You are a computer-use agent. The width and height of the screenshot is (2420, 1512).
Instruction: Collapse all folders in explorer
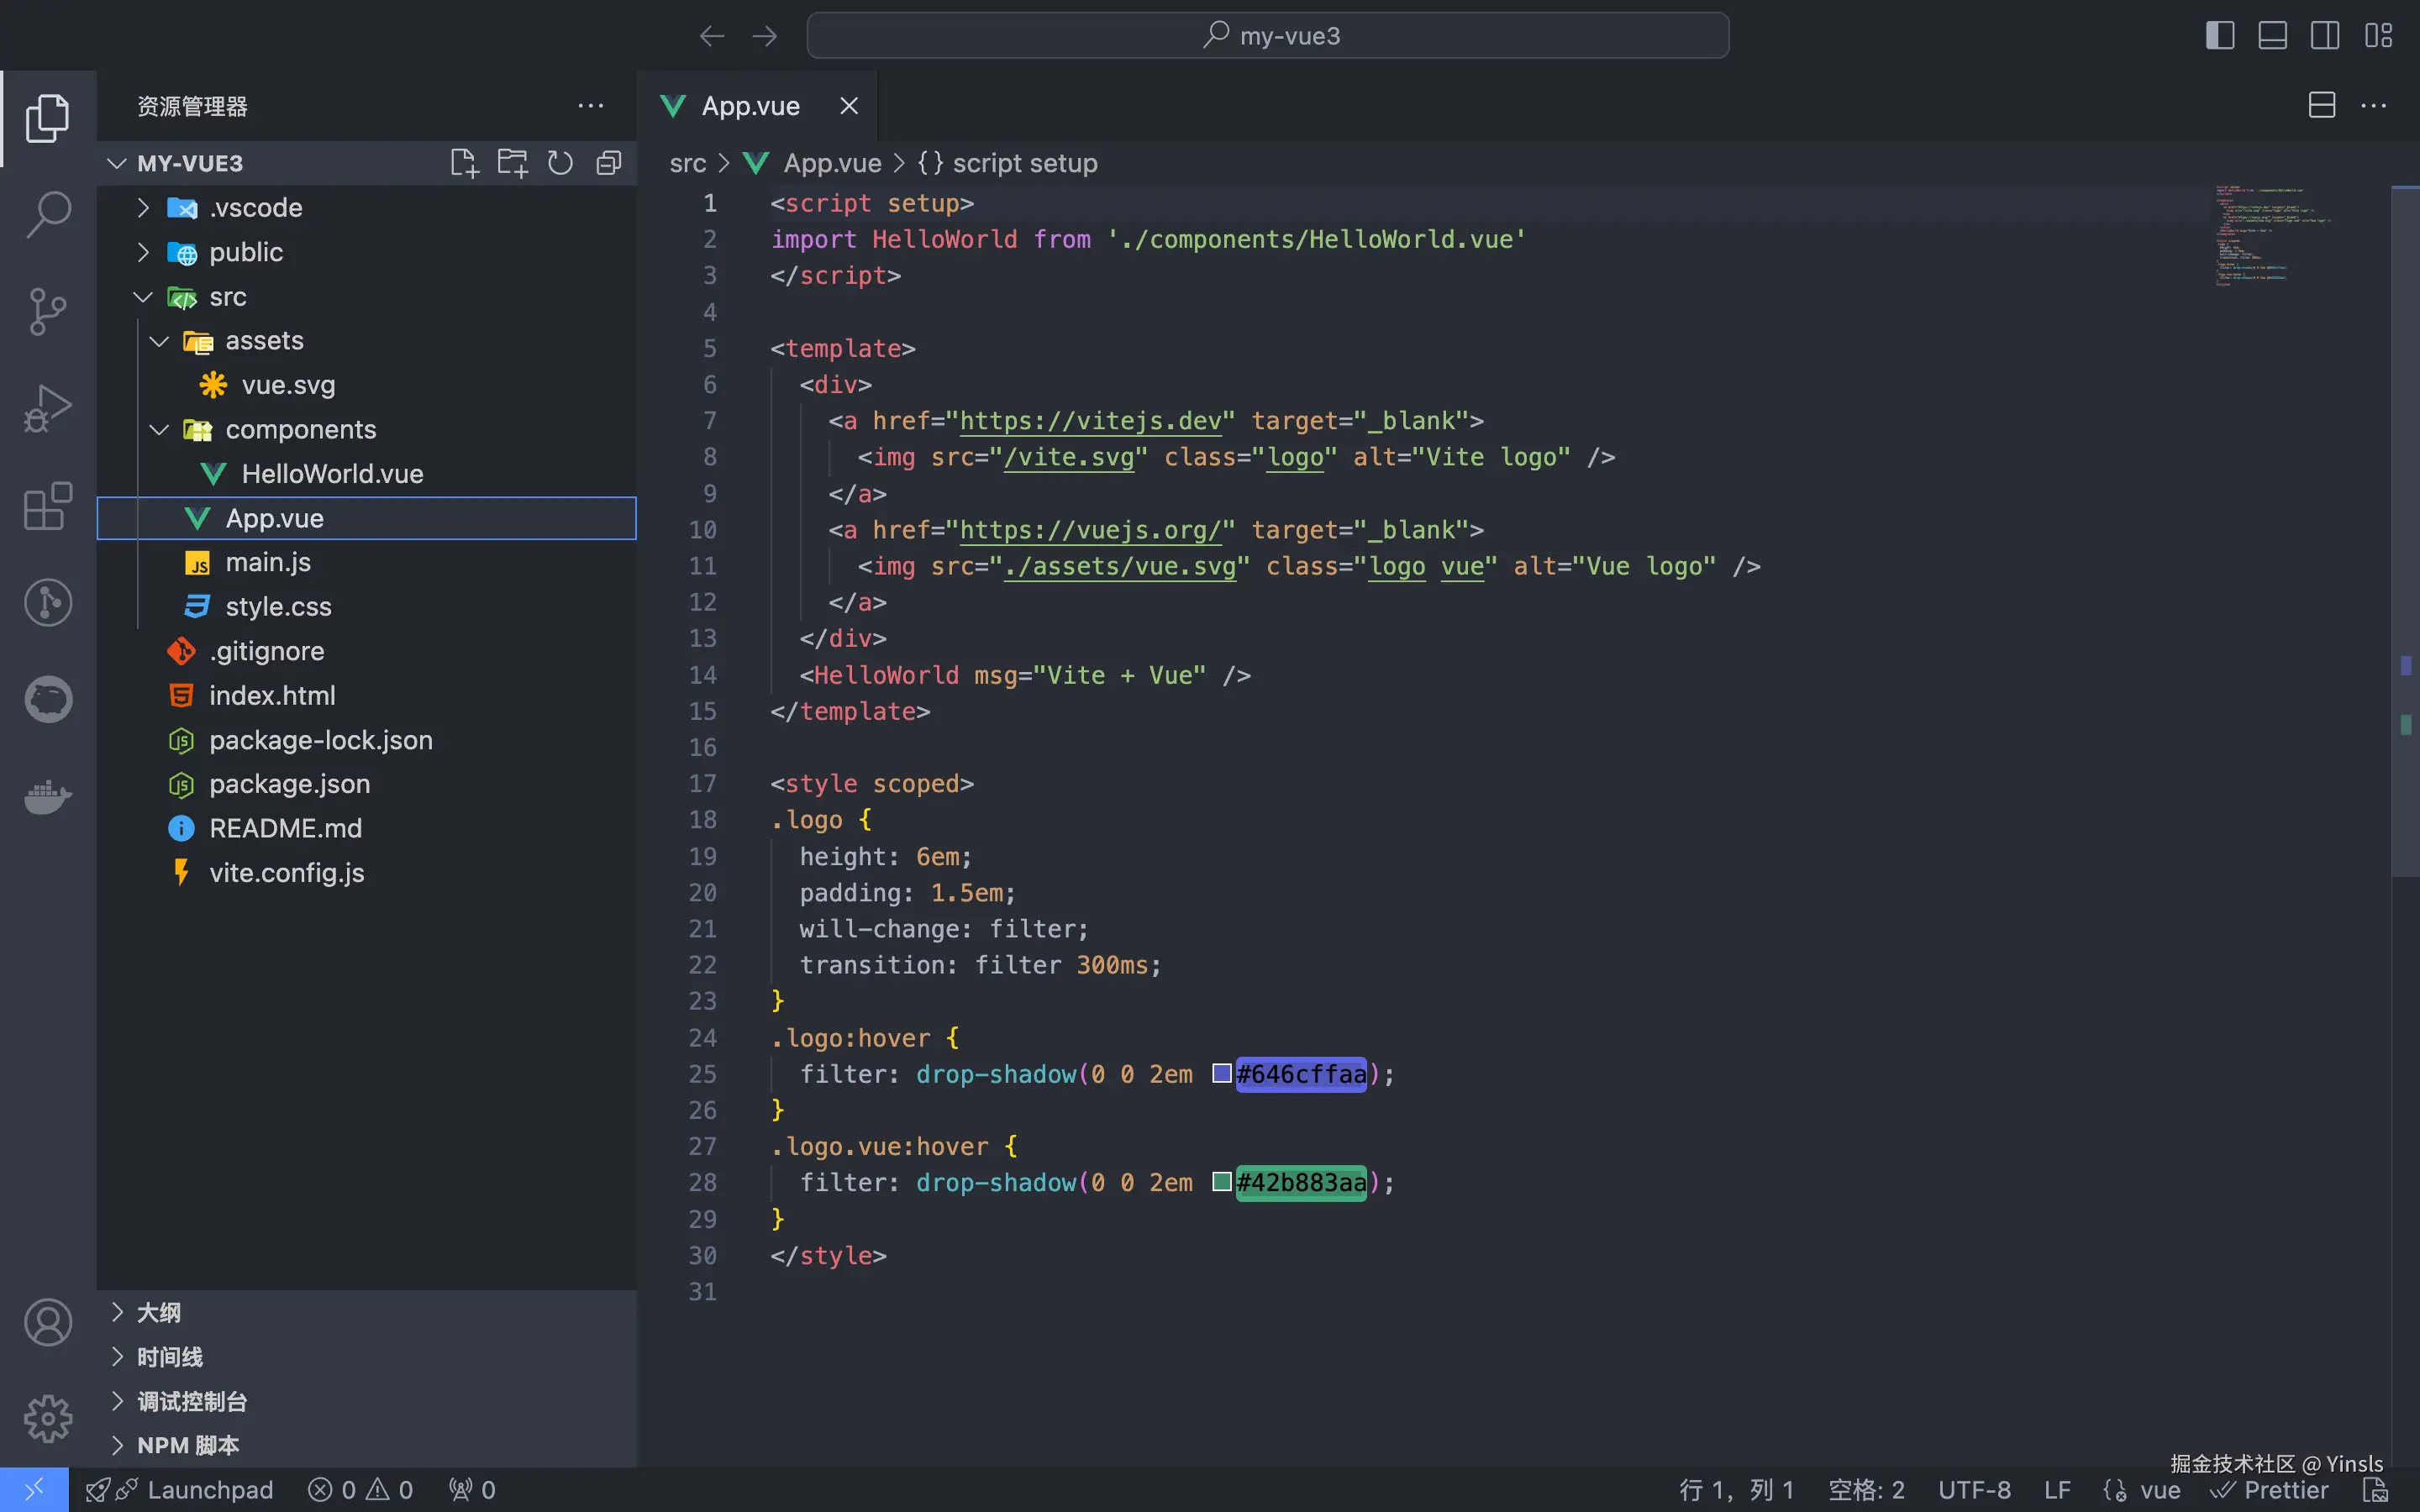(x=608, y=163)
